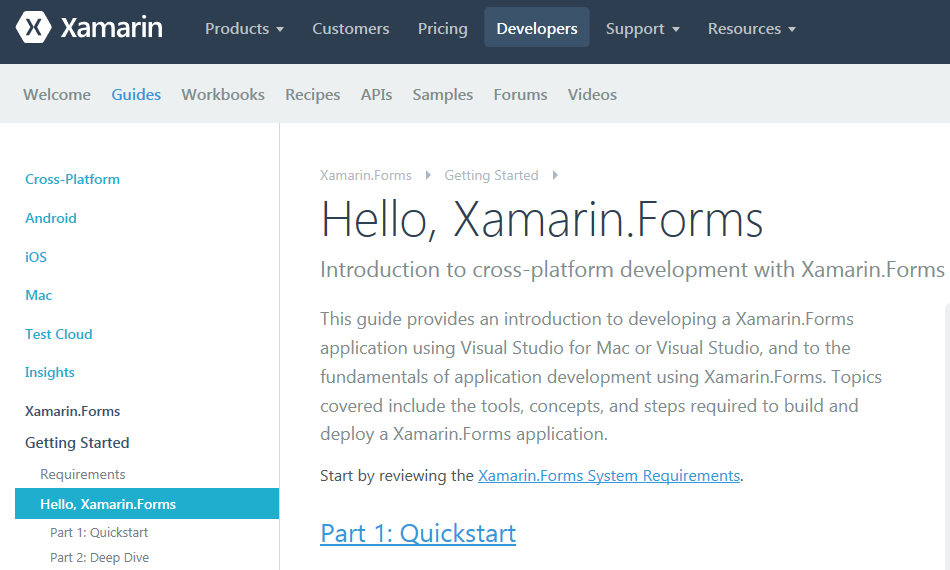This screenshot has height=570, width=950.
Task: Open the Recipes tab
Action: click(313, 95)
